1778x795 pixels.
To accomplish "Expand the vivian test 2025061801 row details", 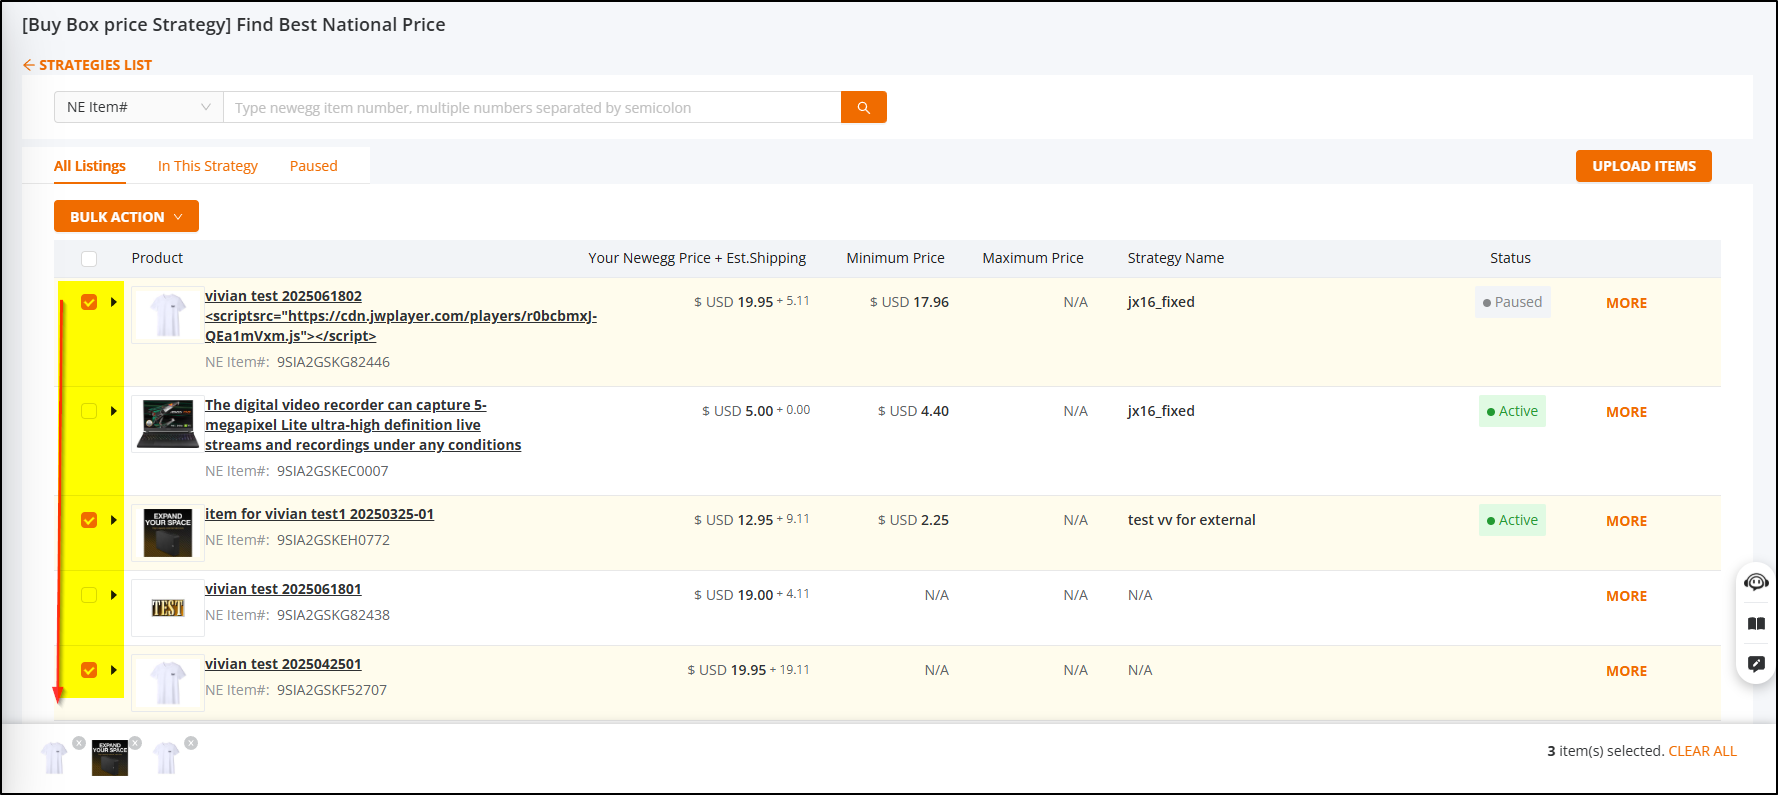I will [114, 595].
